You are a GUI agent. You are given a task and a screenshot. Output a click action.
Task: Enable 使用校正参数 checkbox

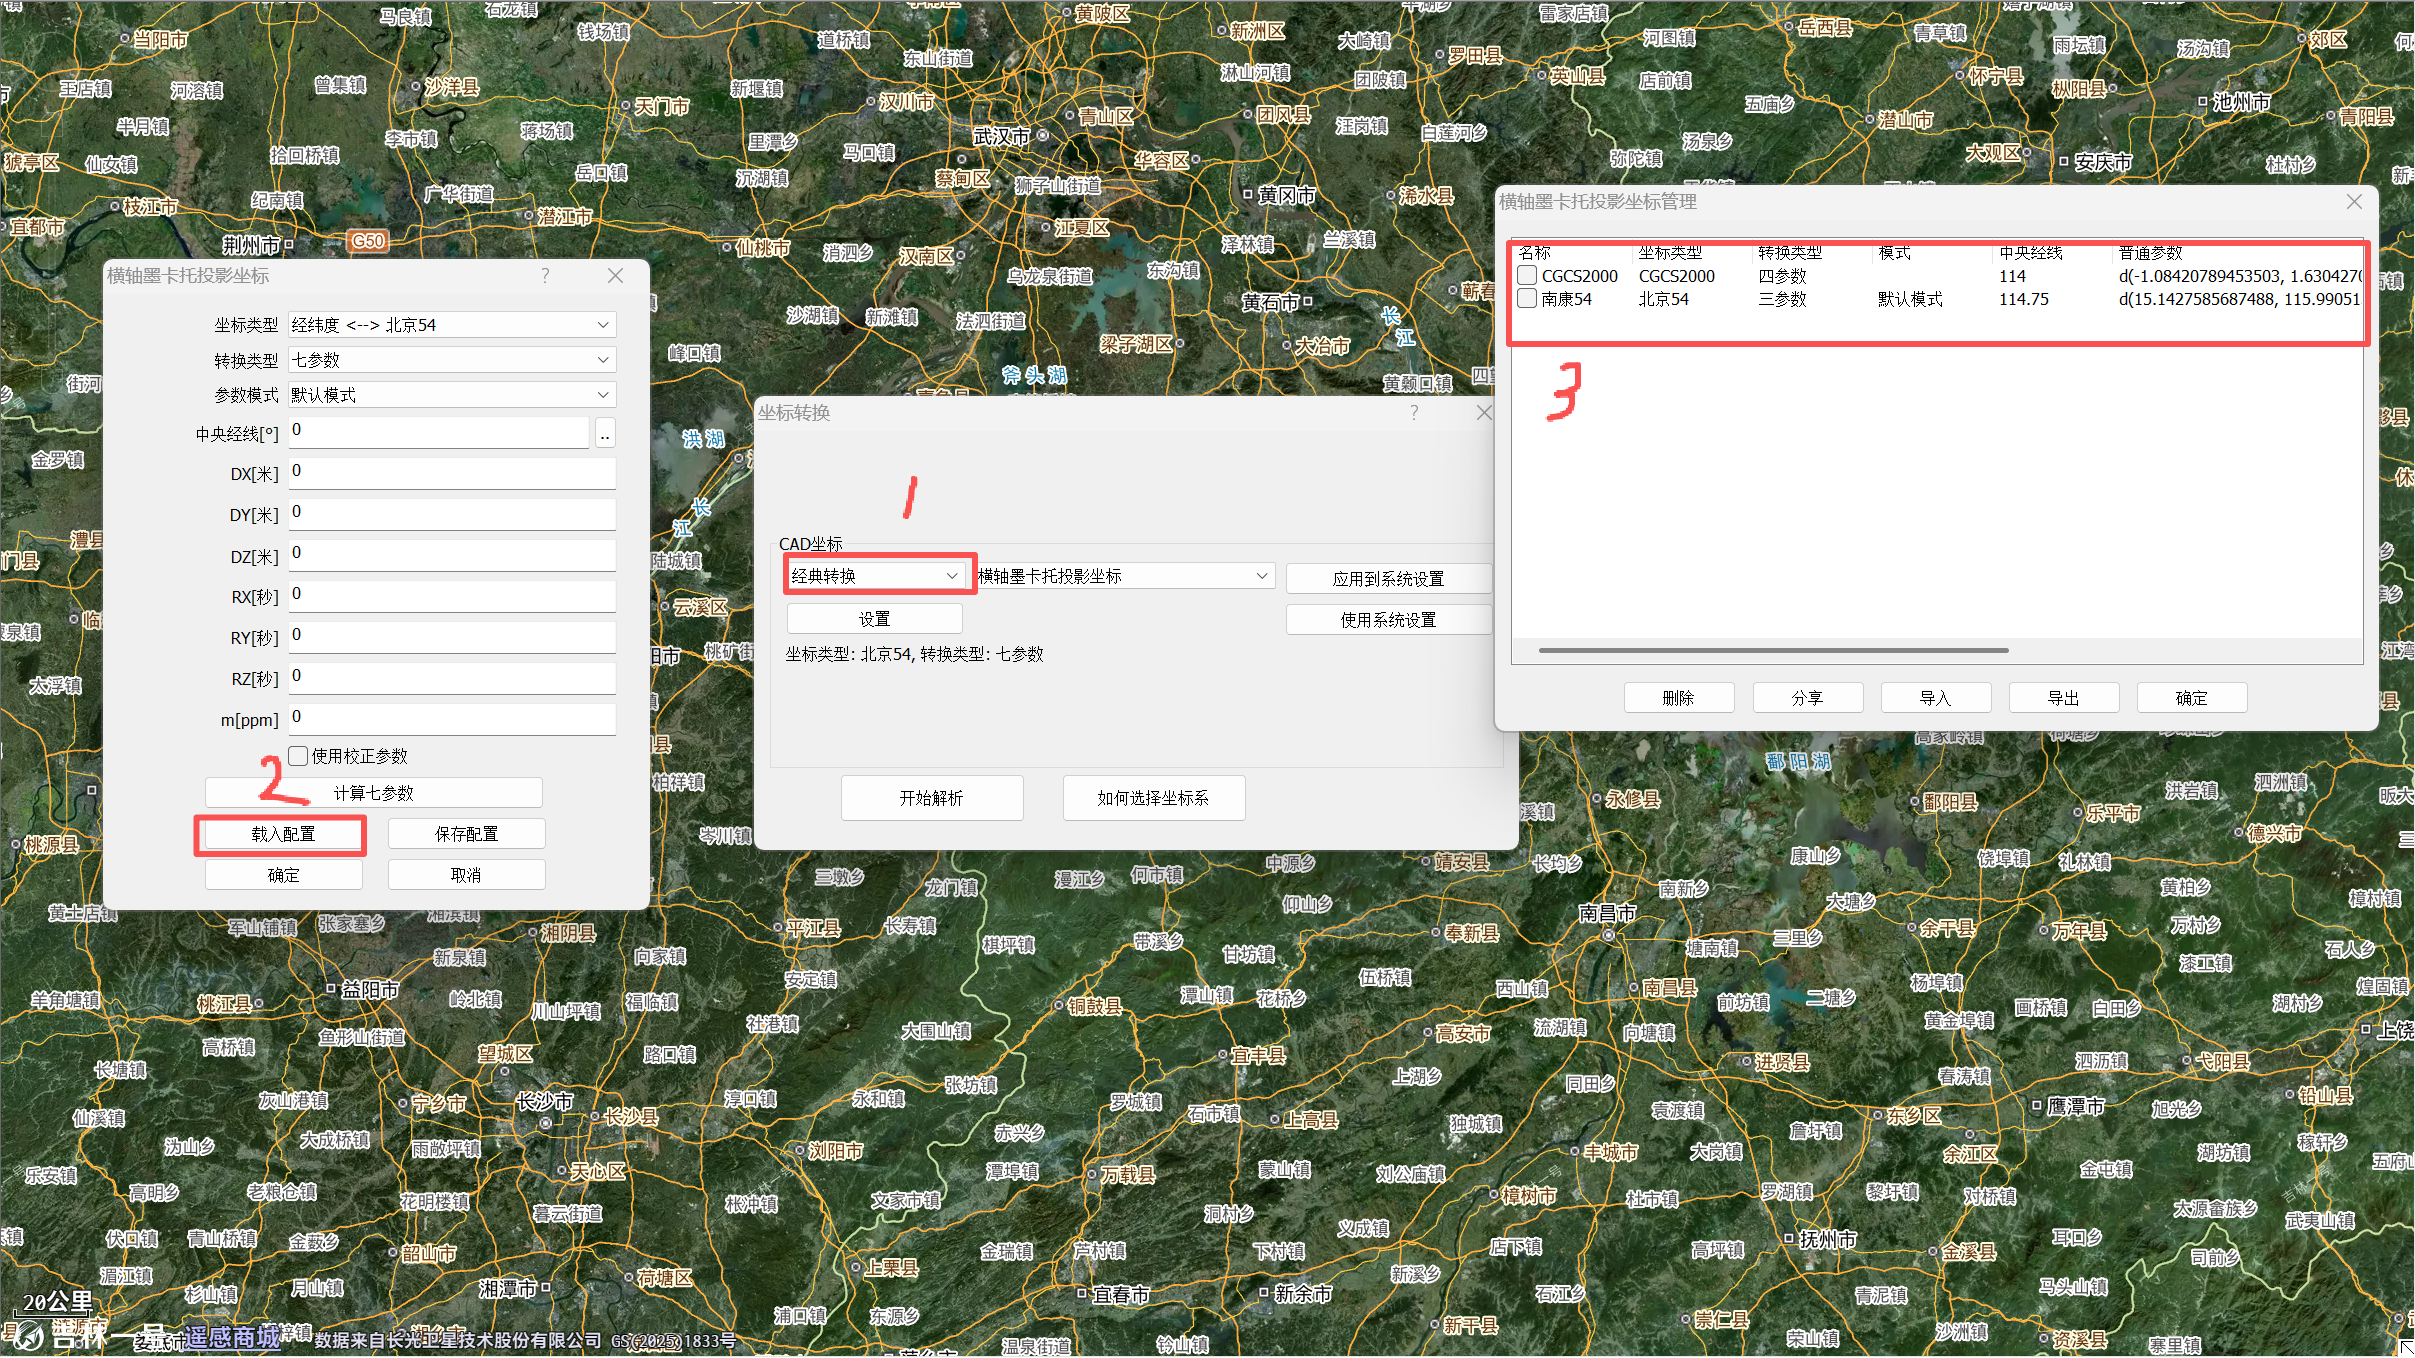pos(298,756)
